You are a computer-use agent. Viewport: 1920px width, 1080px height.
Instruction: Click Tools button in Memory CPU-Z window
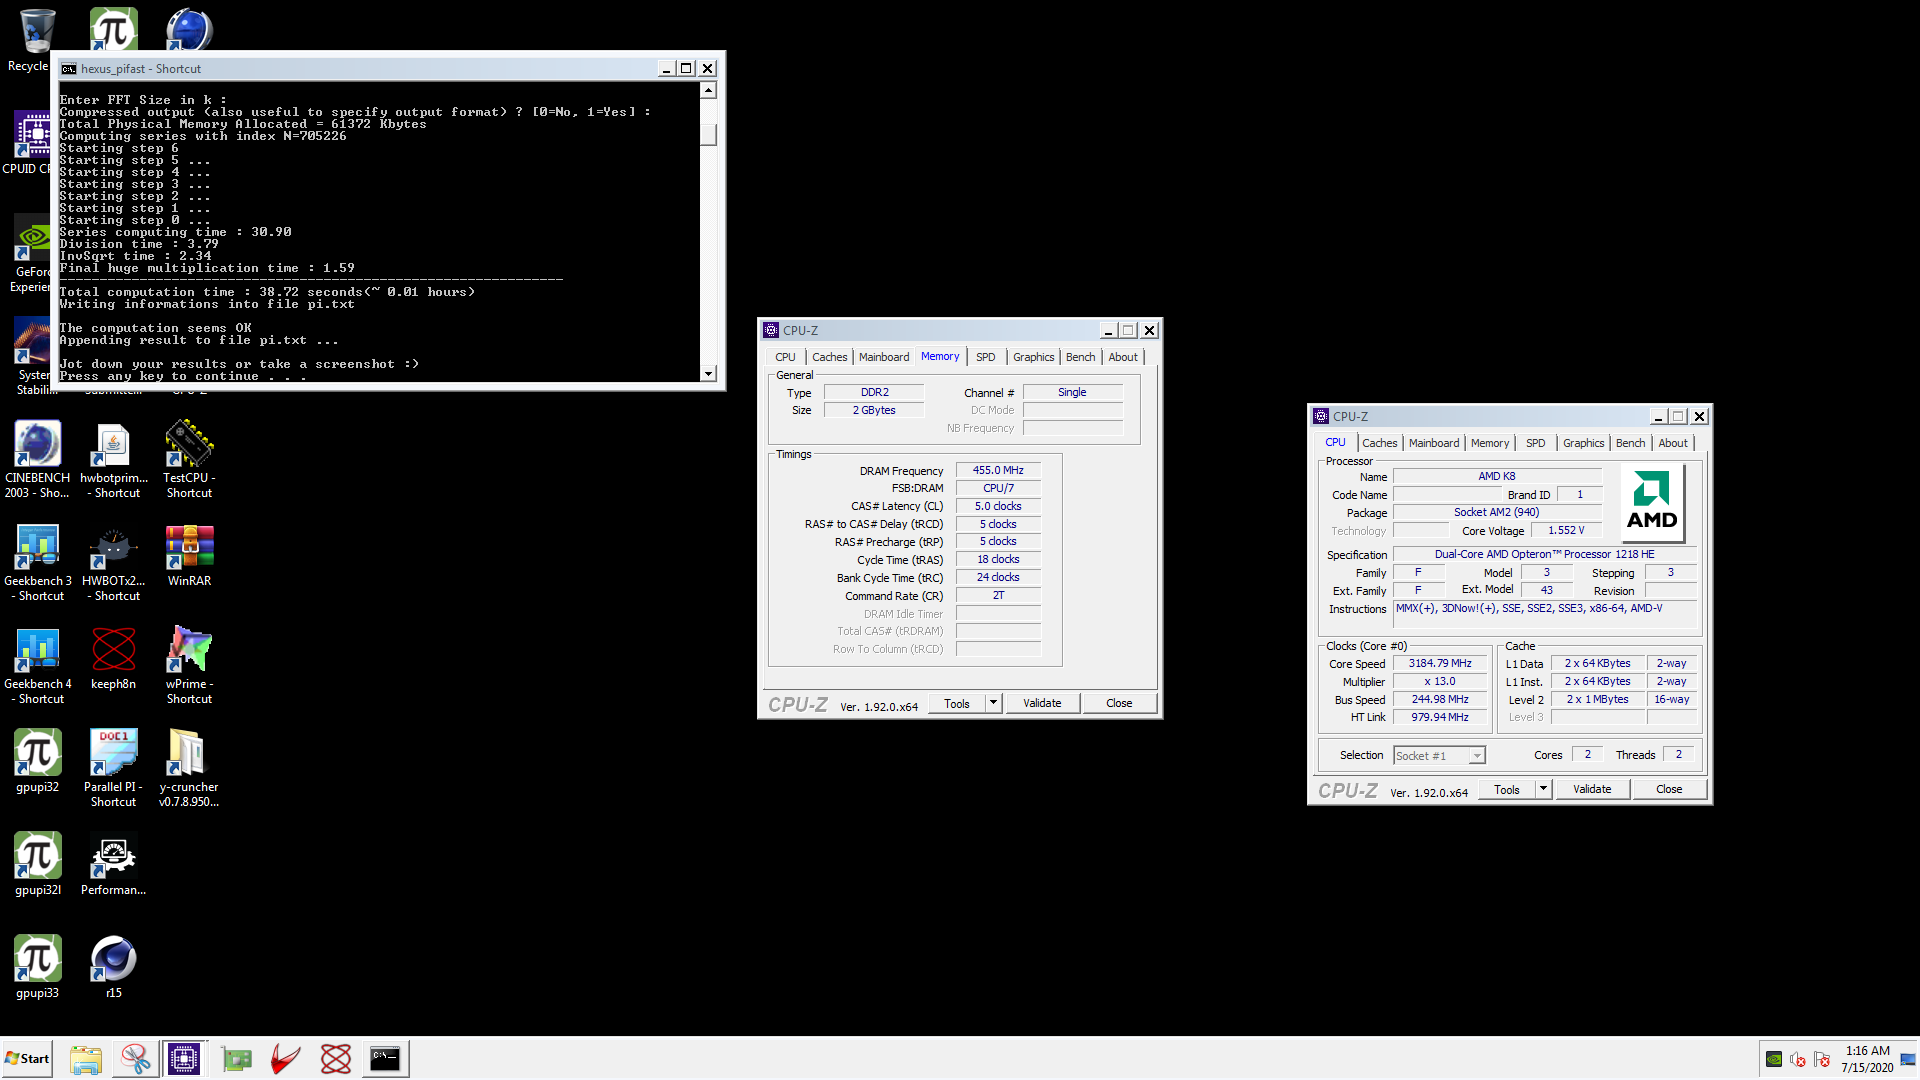(957, 704)
